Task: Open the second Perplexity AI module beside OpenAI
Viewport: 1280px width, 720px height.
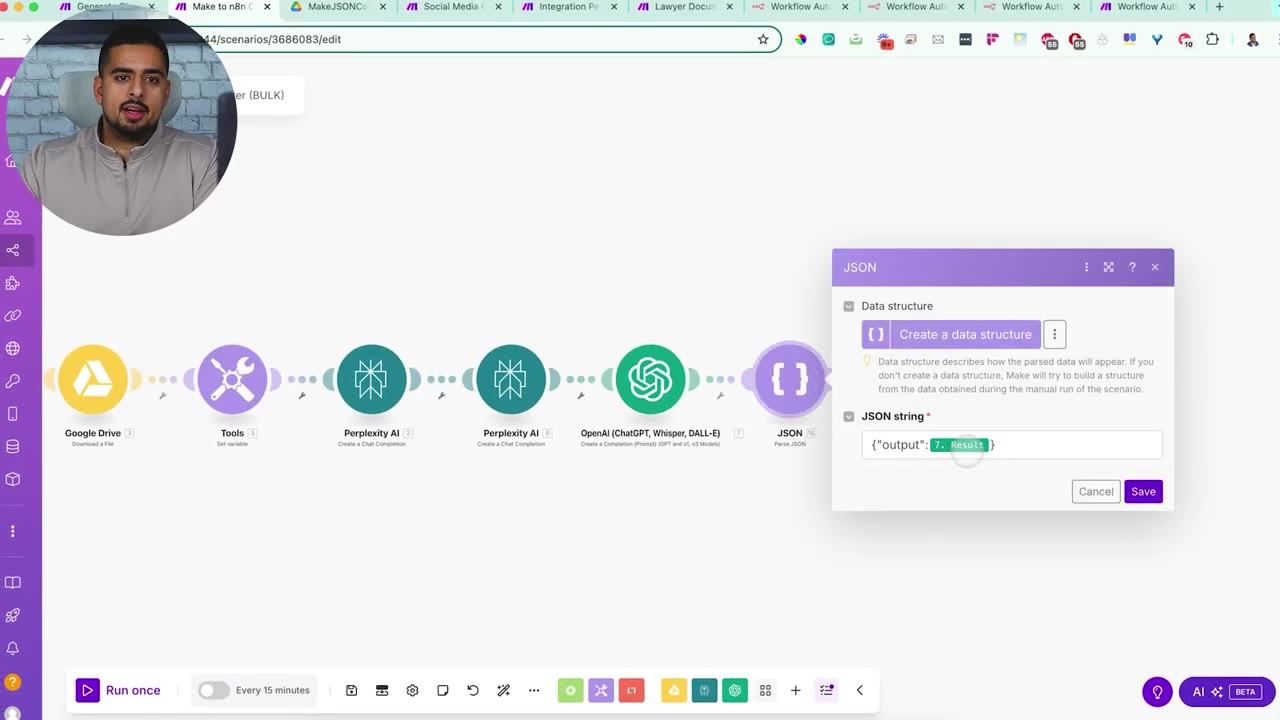Action: [x=511, y=379]
